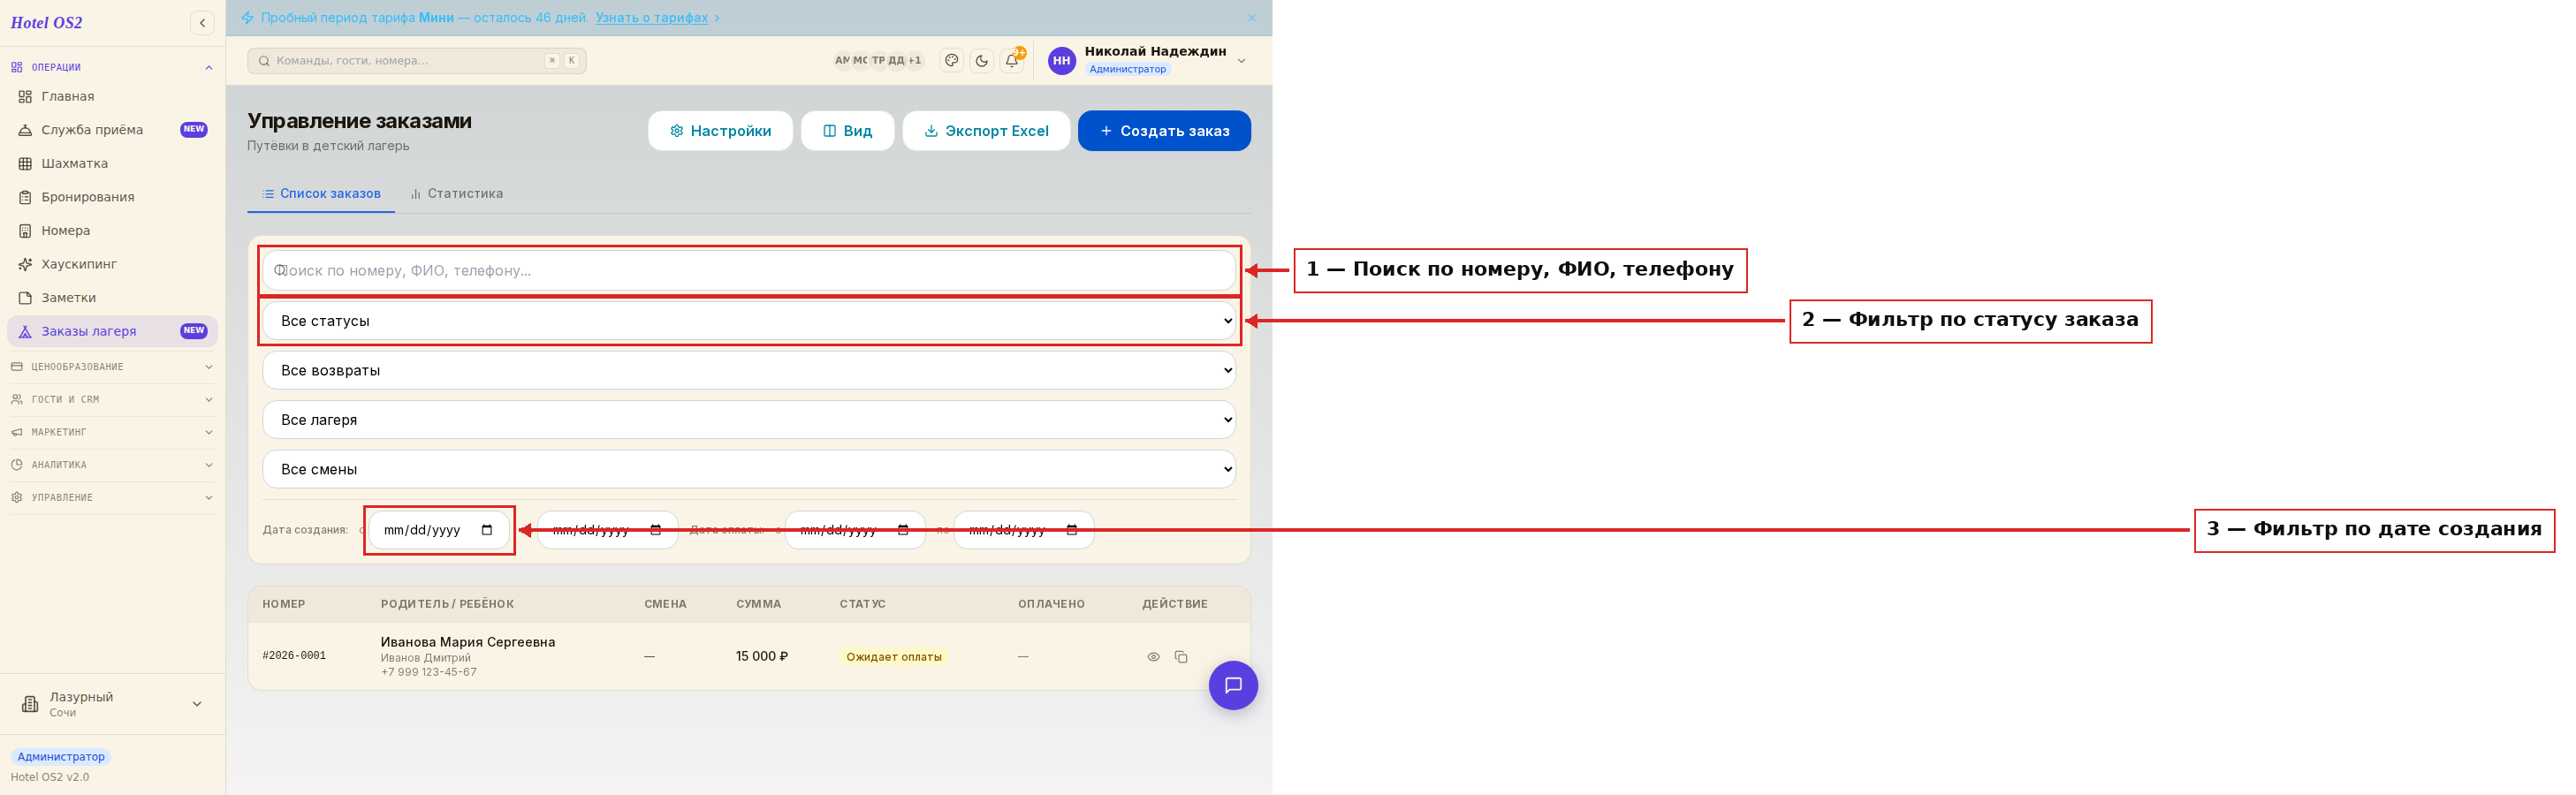2576x795 pixels.
Task: Close the trial period banner
Action: pos(1251,18)
